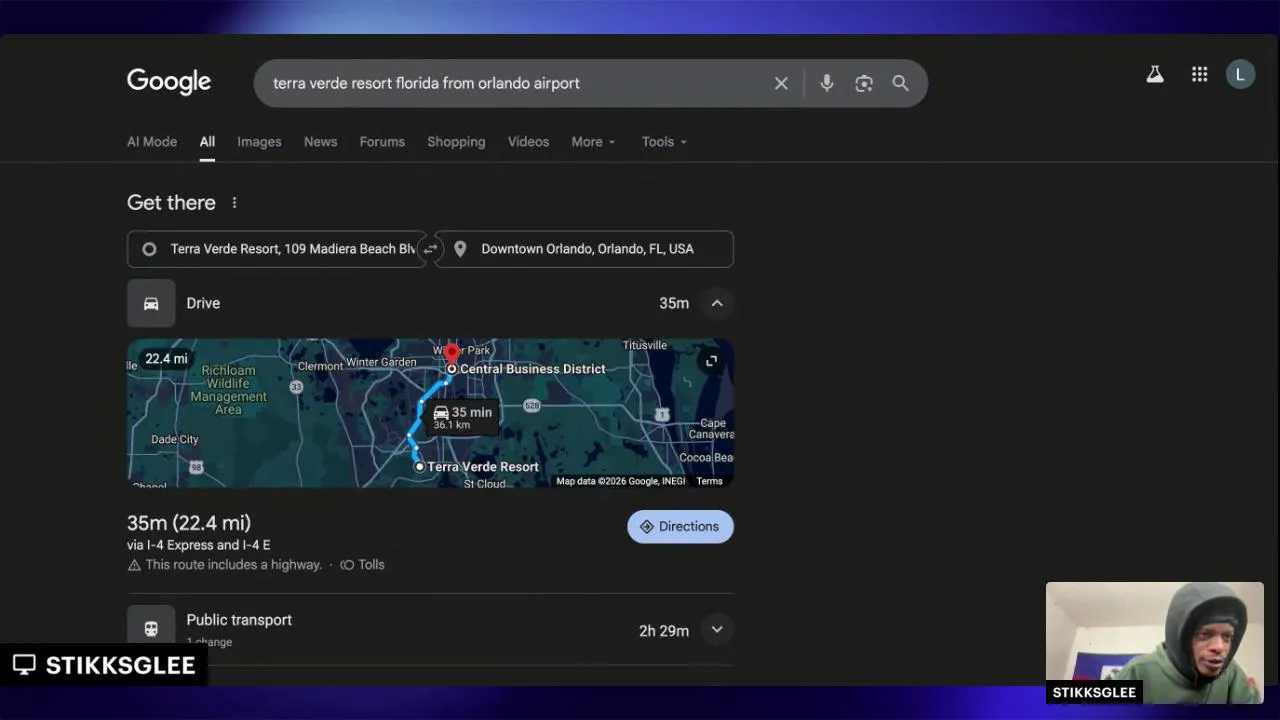Click the magnifying glass search icon
Image resolution: width=1280 pixels, height=720 pixels.
point(901,83)
